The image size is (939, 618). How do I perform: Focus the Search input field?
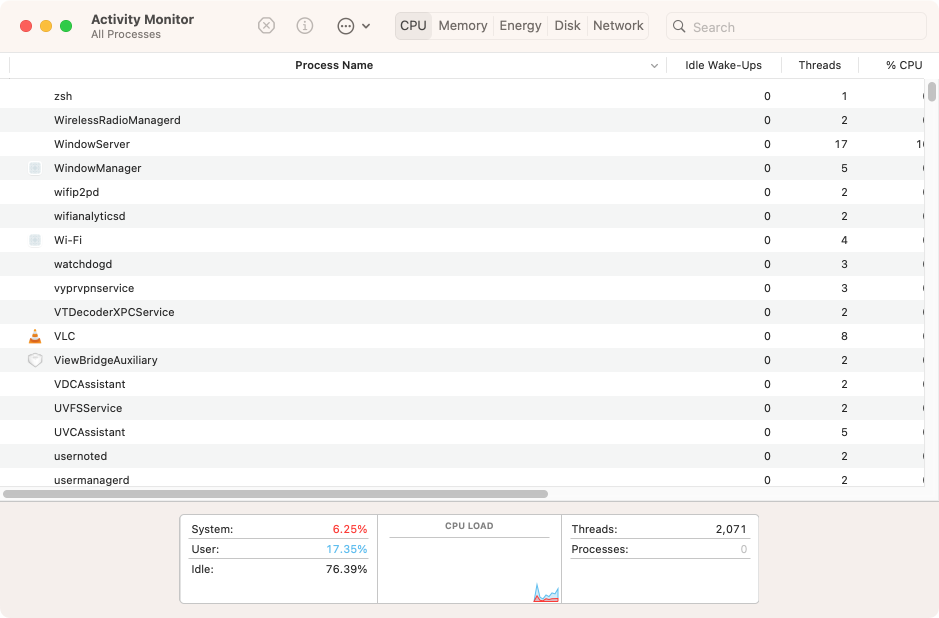click(x=796, y=26)
